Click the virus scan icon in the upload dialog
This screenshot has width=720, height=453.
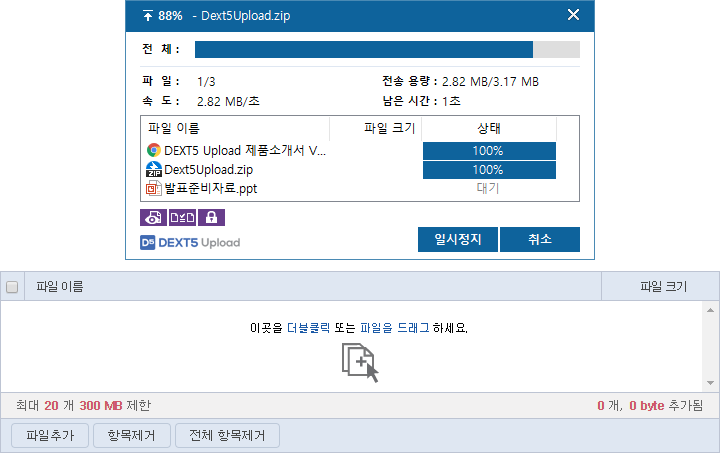(x=153, y=217)
